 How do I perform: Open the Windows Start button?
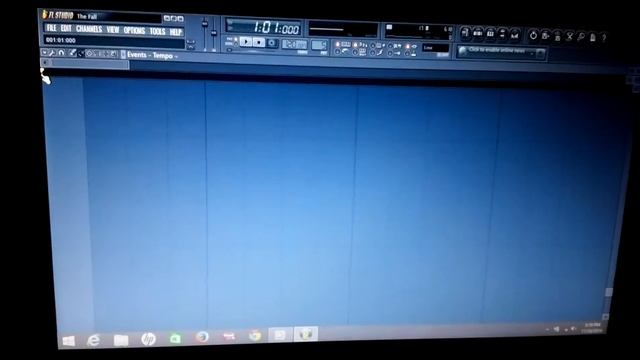click(x=69, y=341)
